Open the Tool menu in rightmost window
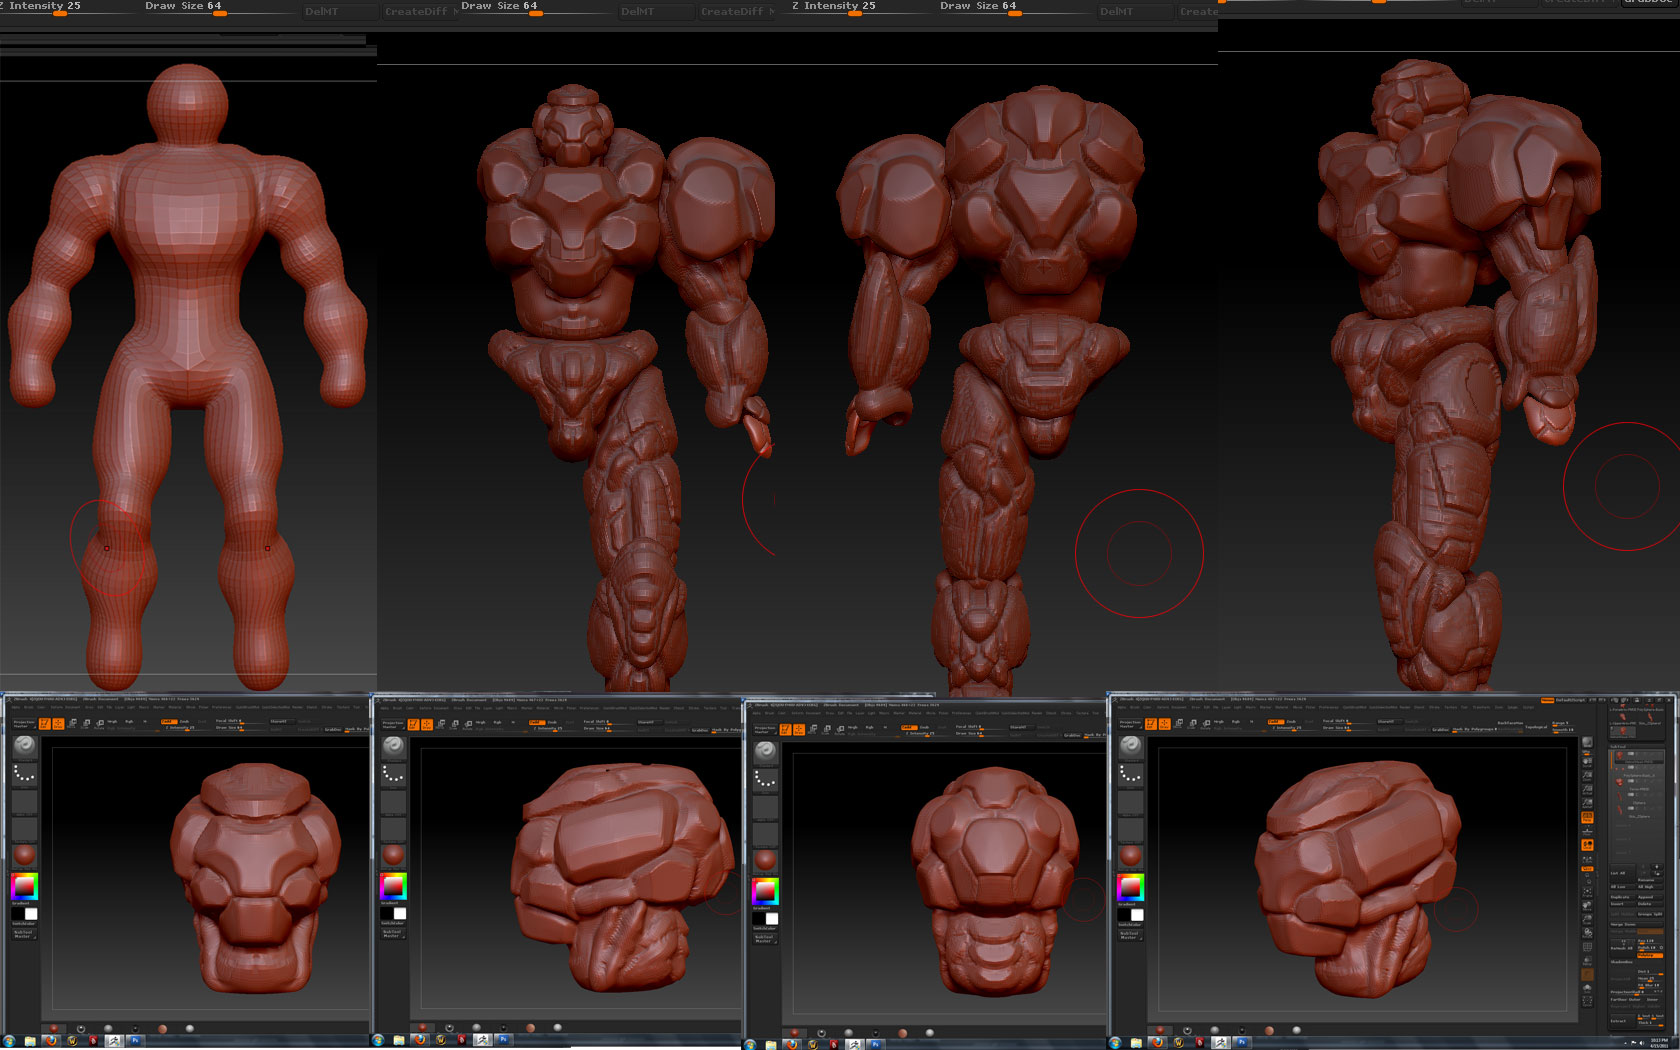1680x1050 pixels. pos(1464,707)
